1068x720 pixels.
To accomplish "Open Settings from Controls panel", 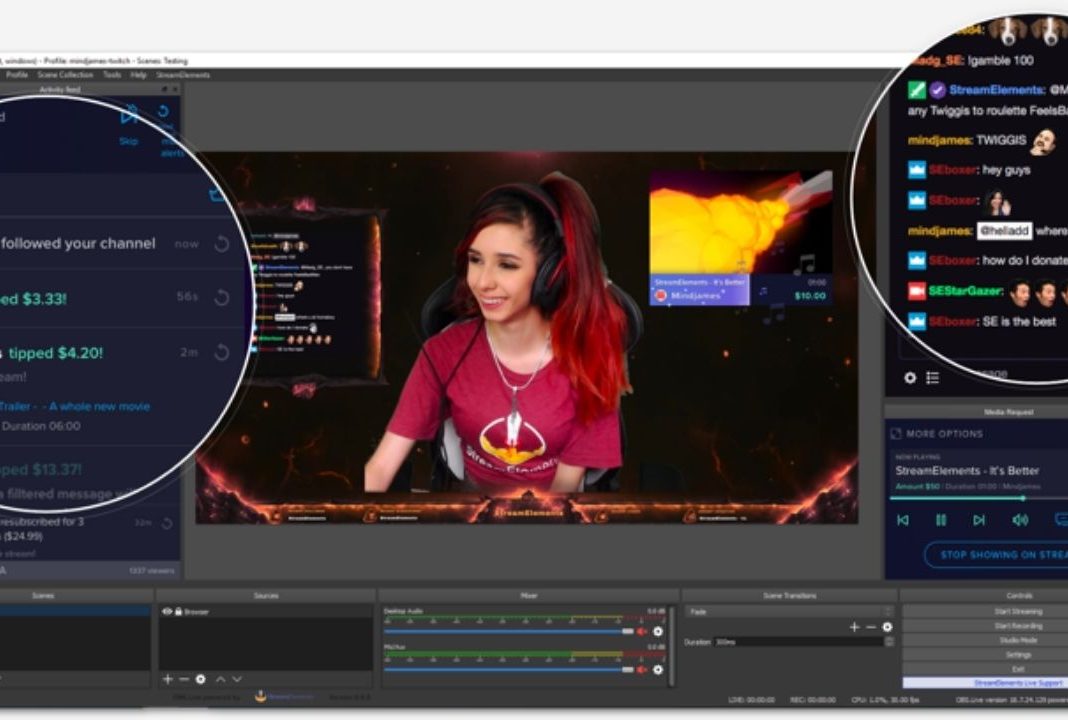I will click(x=1019, y=655).
